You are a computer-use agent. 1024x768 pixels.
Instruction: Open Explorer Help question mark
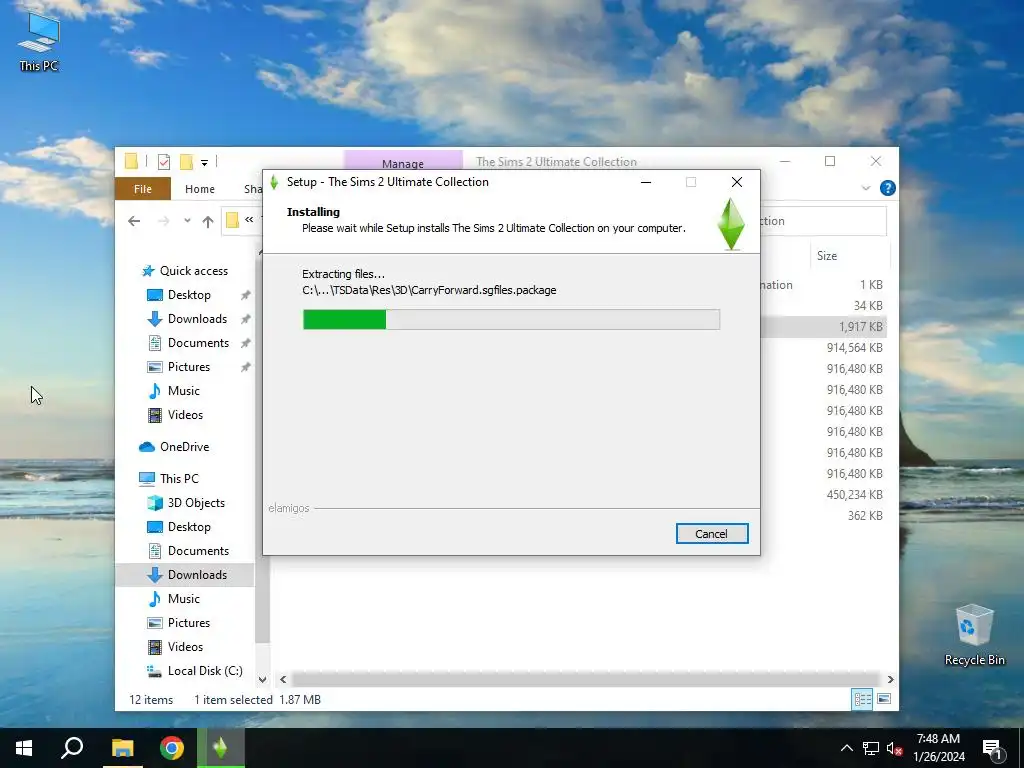(x=888, y=189)
